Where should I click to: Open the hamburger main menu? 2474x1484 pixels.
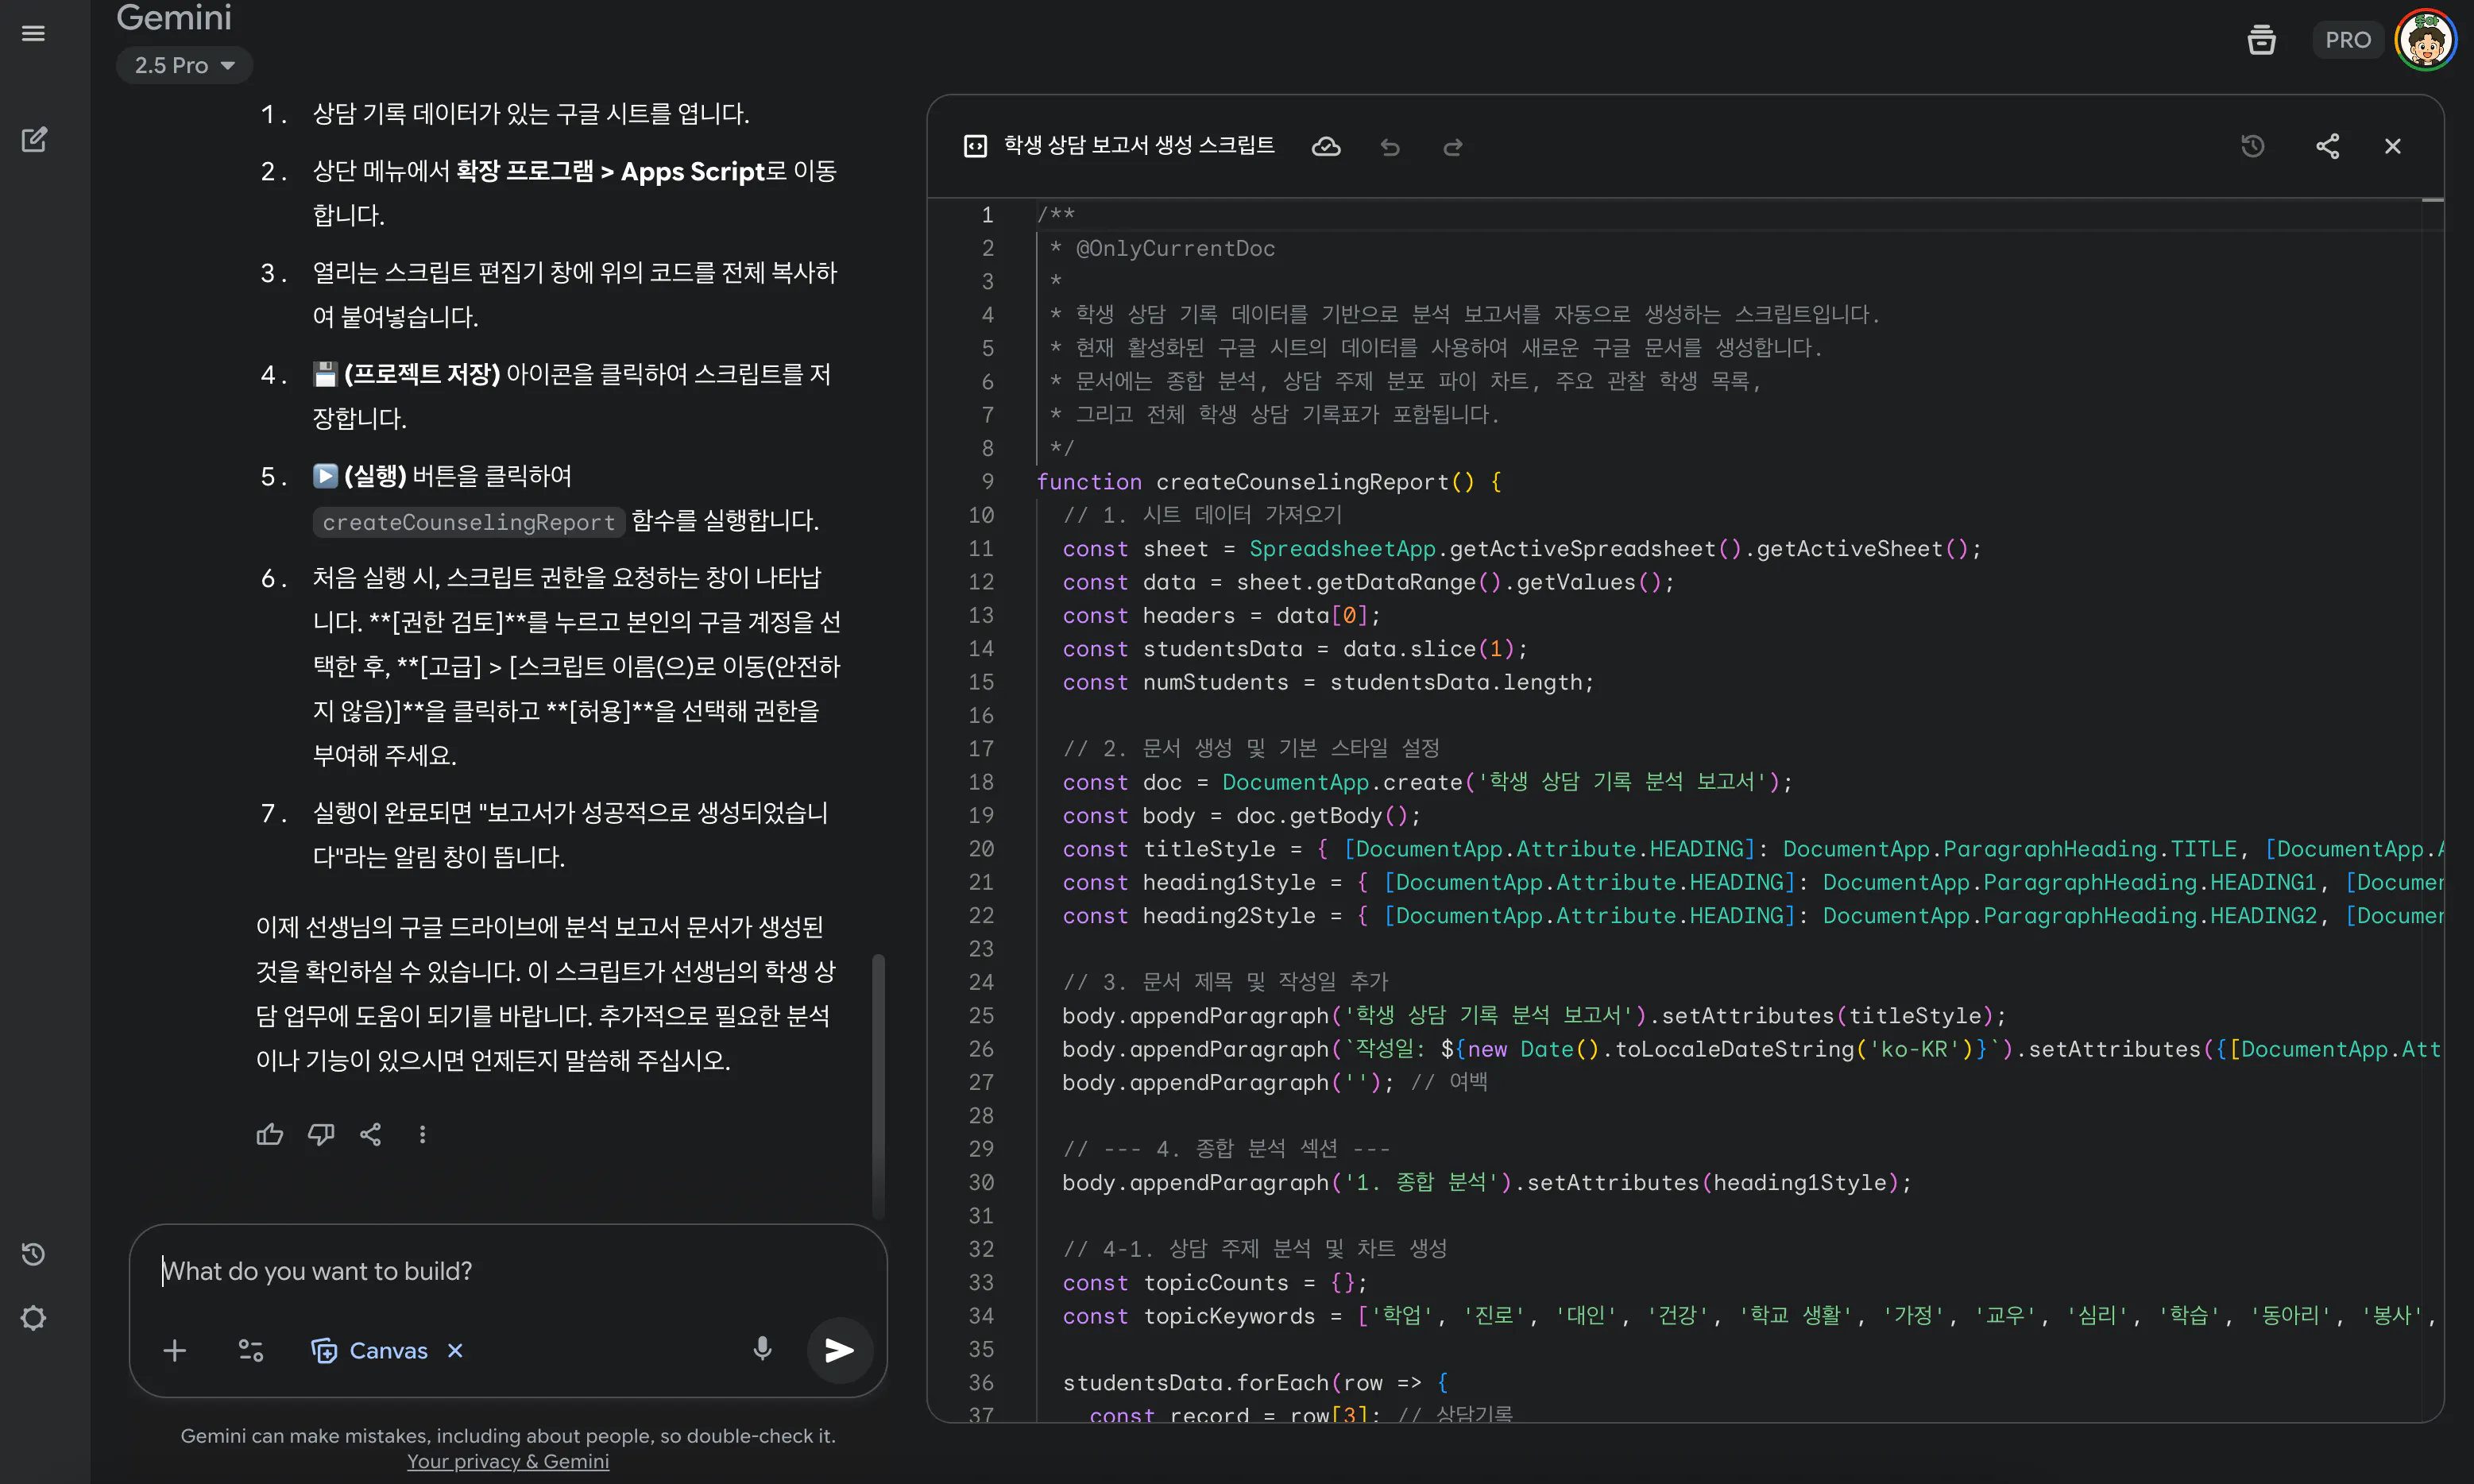click(x=33, y=34)
